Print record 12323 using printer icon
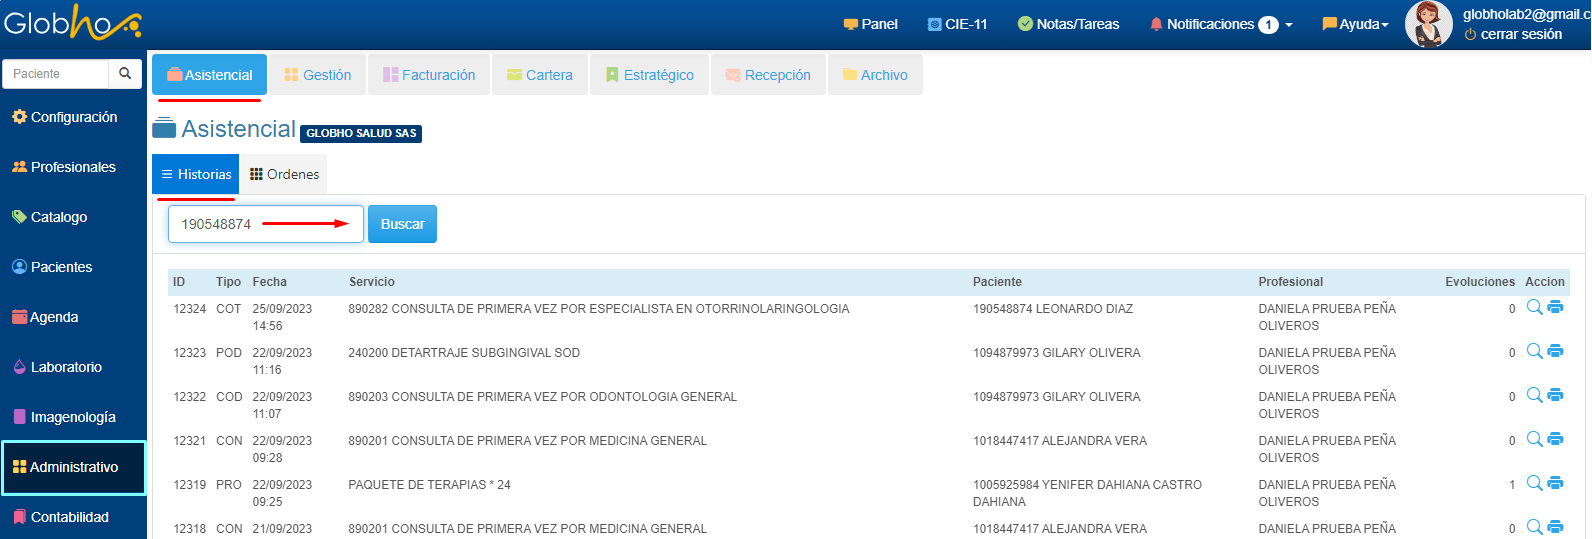The width and height of the screenshot is (1592, 539). (x=1555, y=352)
